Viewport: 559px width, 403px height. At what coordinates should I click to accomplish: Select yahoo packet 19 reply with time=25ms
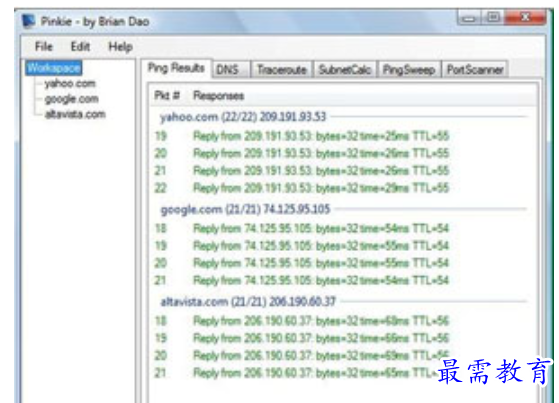pos(302,136)
